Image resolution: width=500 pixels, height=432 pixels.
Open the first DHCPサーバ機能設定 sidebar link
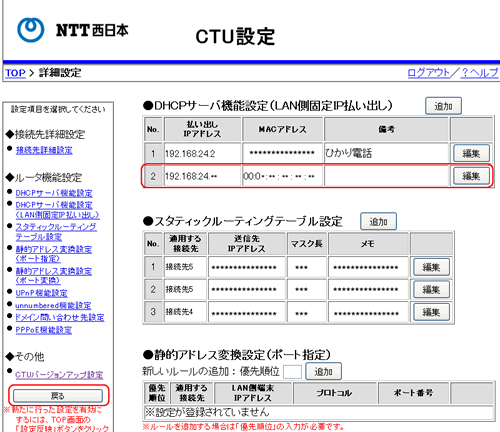click(x=54, y=193)
